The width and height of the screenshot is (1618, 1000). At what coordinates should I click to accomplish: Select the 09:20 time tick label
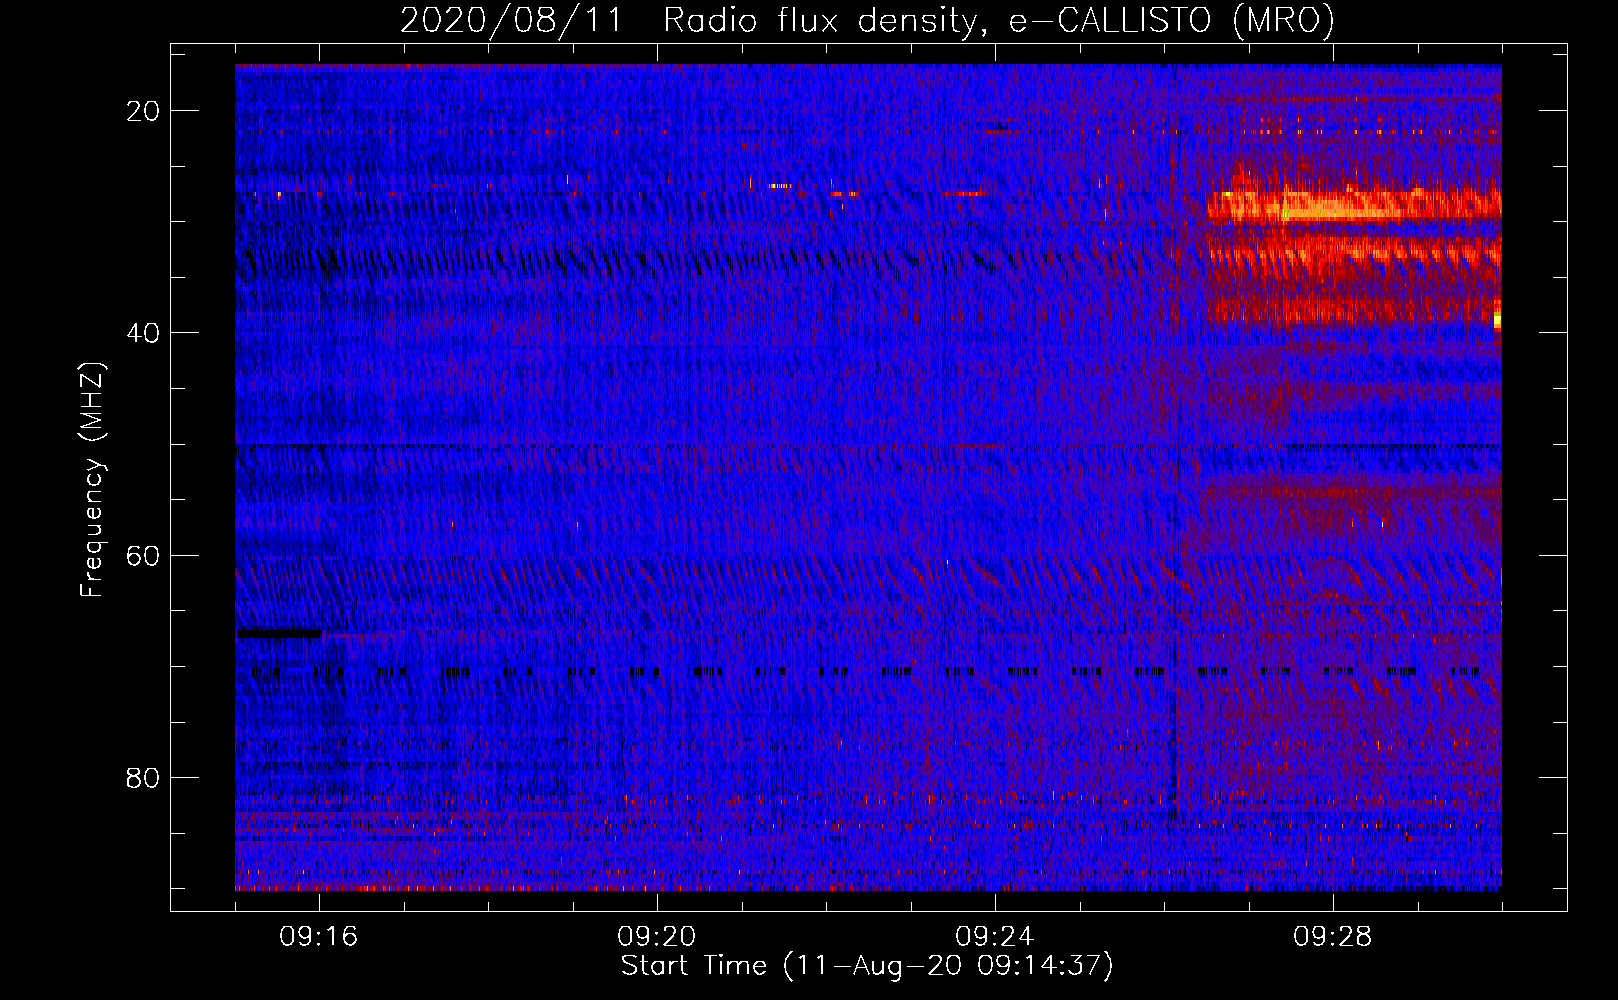(x=657, y=937)
